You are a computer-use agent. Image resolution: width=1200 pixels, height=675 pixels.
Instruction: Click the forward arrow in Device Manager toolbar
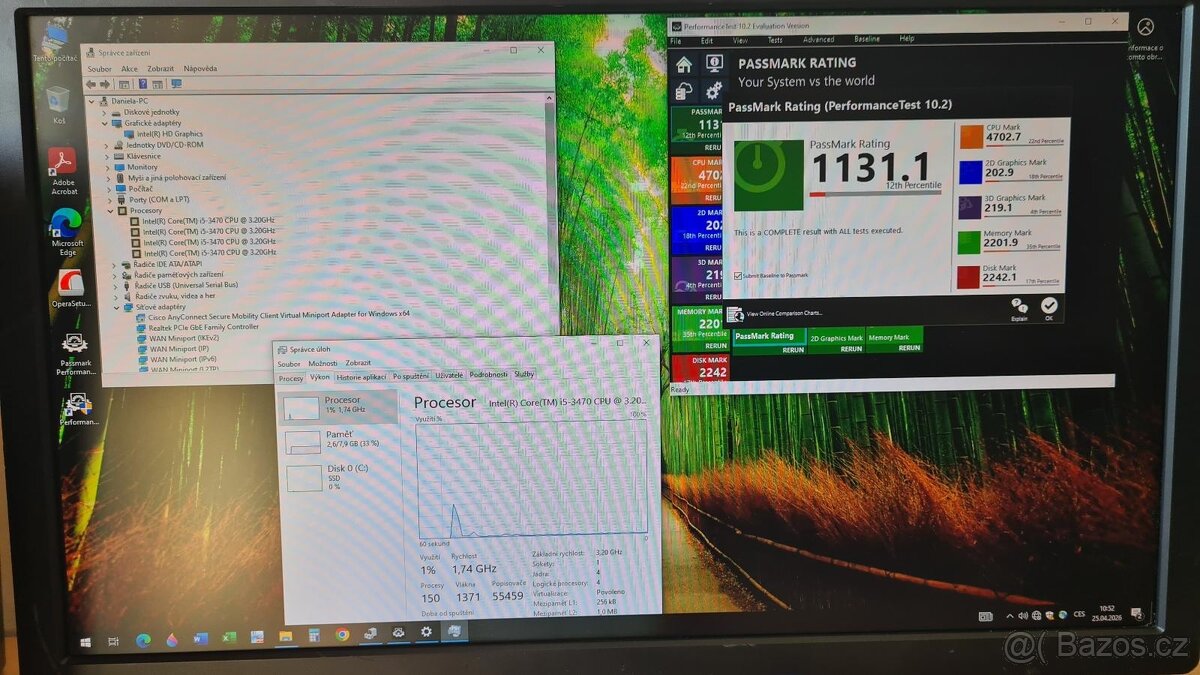coord(106,84)
